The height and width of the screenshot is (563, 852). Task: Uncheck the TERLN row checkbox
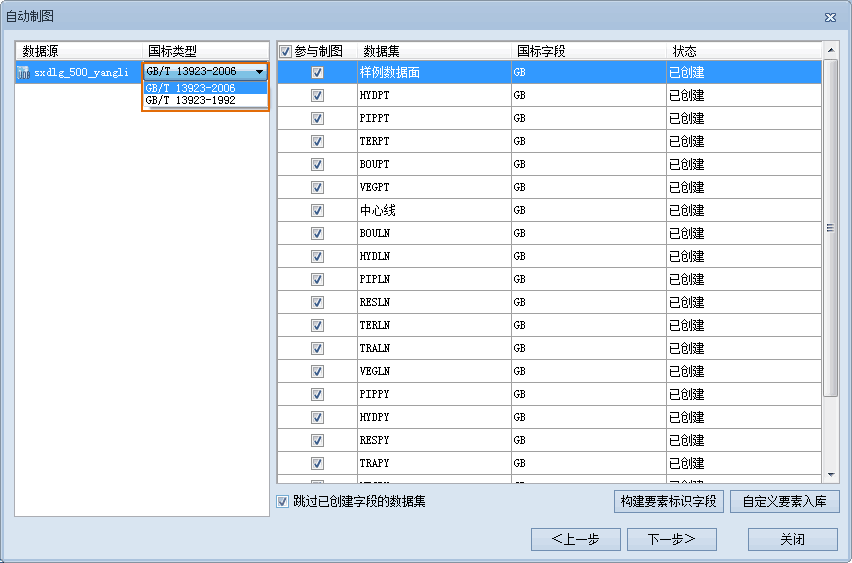point(317,326)
